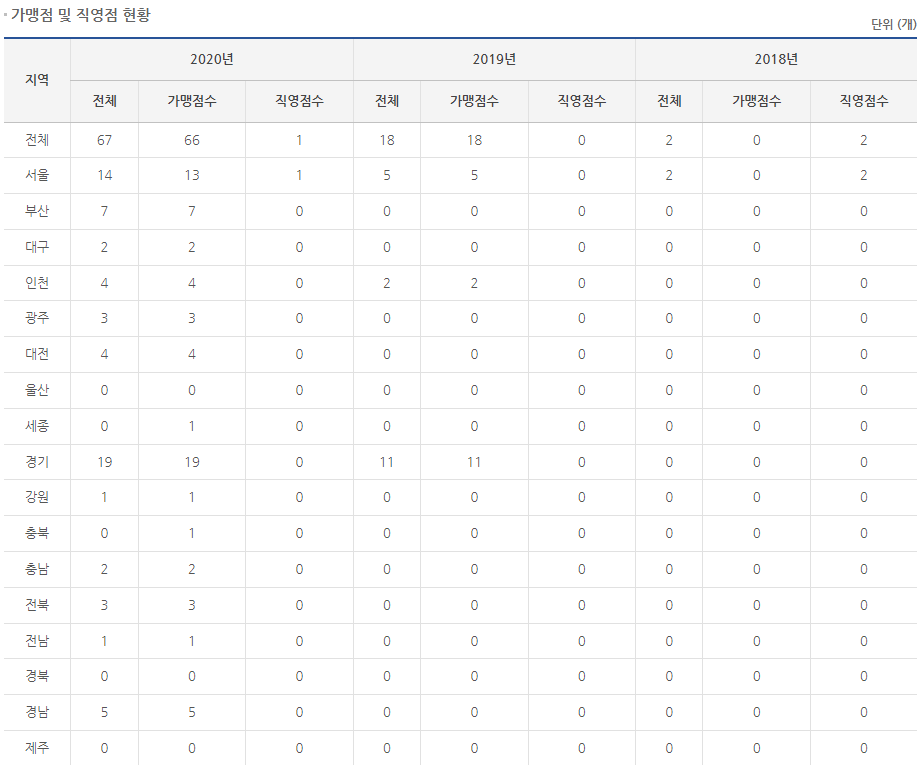Click 2020 가맹점수 value 4 in 대전 row

(192, 354)
